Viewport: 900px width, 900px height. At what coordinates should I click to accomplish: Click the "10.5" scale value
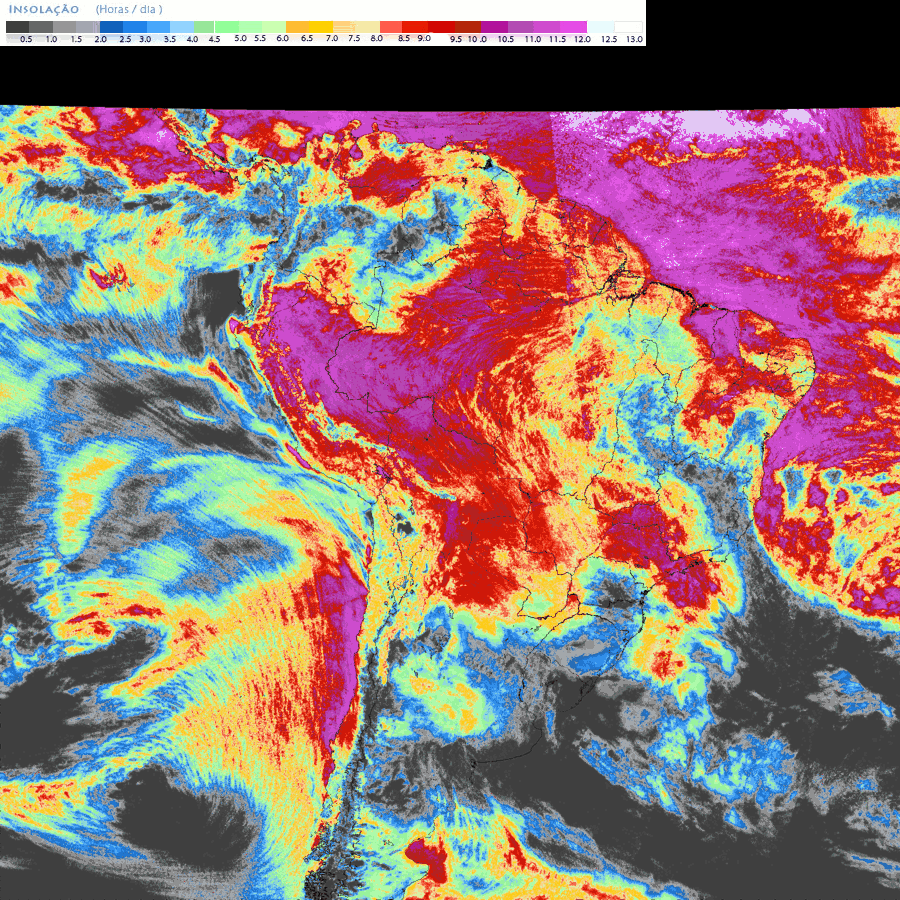coord(506,40)
